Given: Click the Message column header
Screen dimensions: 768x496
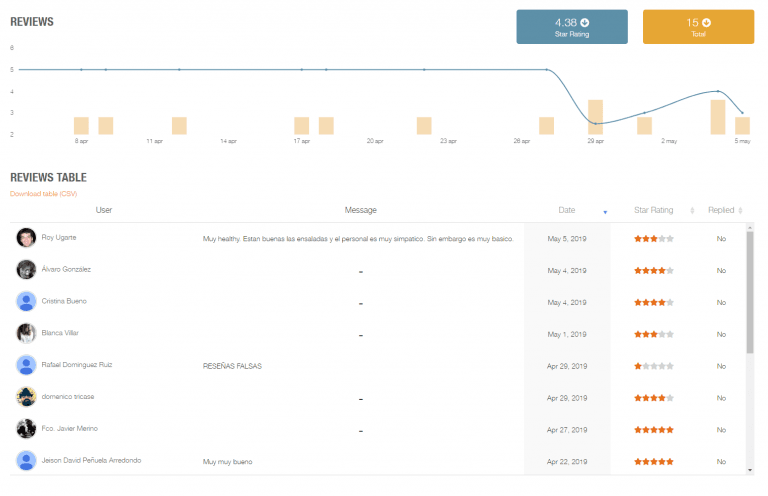Looking at the screenshot, I should pos(360,210).
